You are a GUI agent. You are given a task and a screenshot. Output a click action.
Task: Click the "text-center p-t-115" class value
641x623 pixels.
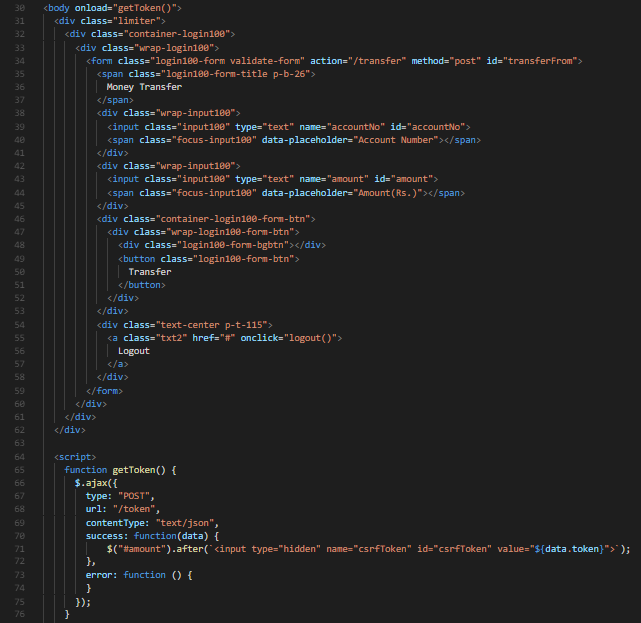click(211, 325)
